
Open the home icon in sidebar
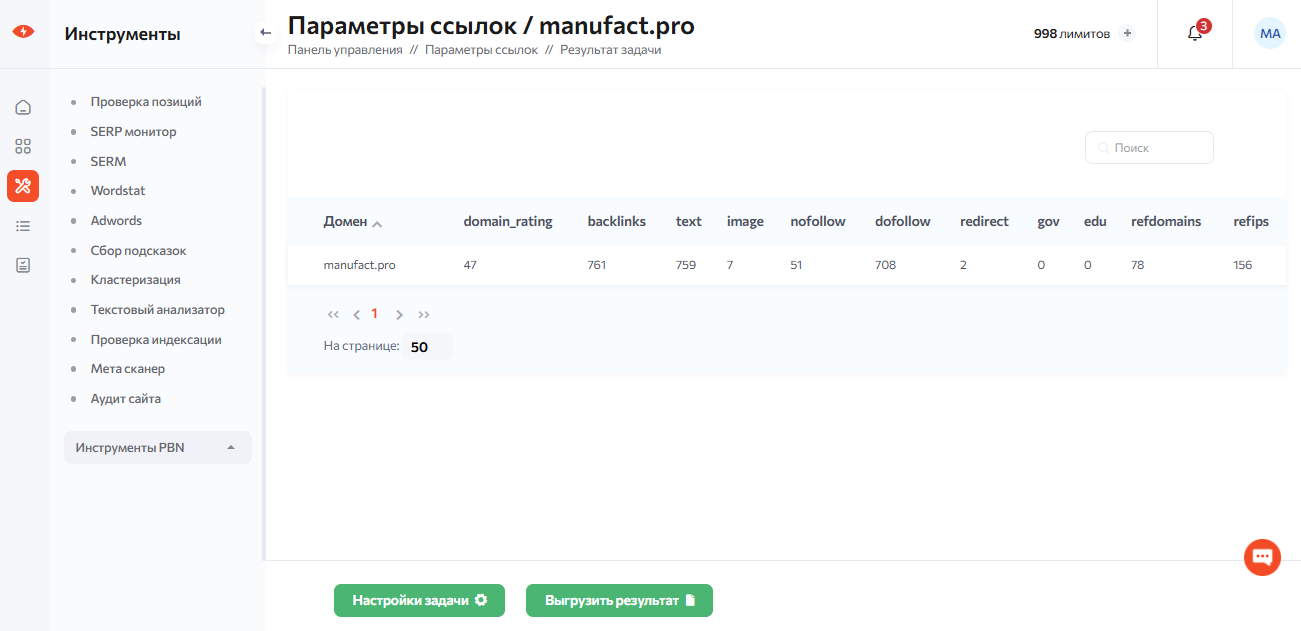click(x=23, y=107)
